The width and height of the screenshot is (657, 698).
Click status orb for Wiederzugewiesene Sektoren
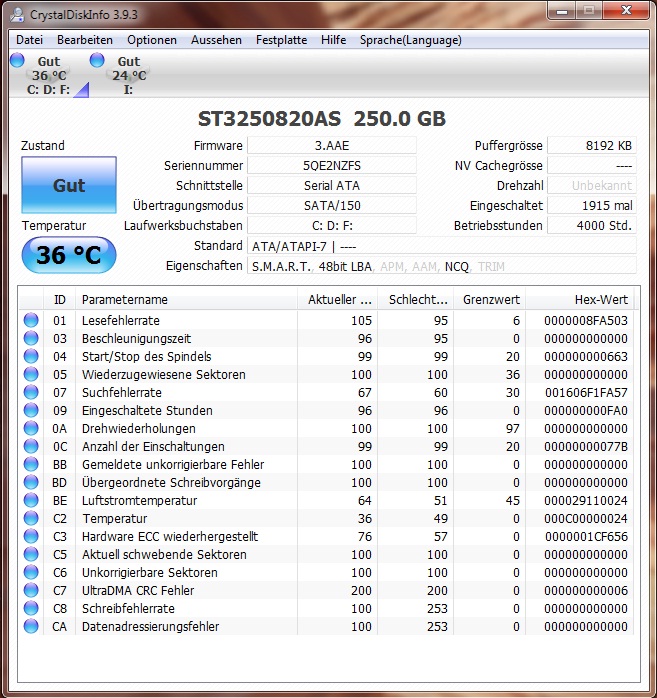coord(31,374)
